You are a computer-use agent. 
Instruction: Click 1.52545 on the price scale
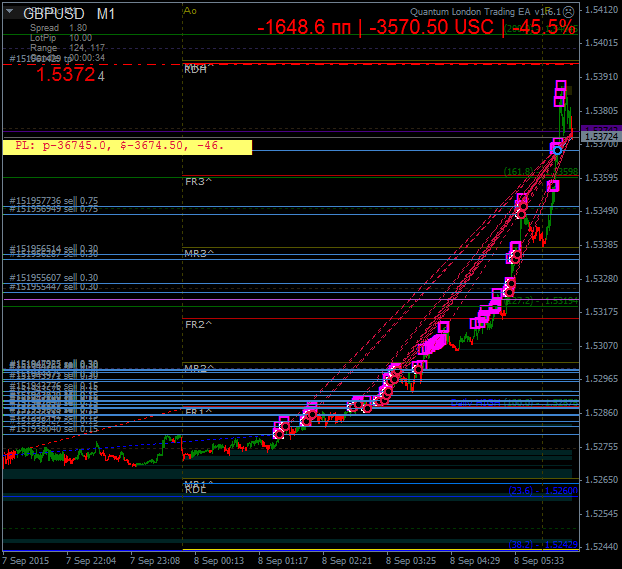pos(602,514)
